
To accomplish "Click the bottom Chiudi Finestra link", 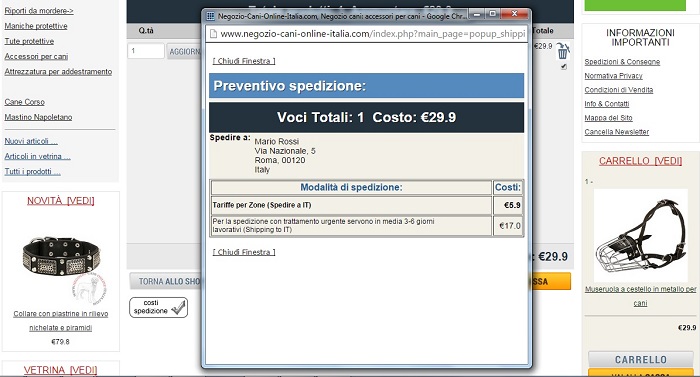I will [244, 252].
